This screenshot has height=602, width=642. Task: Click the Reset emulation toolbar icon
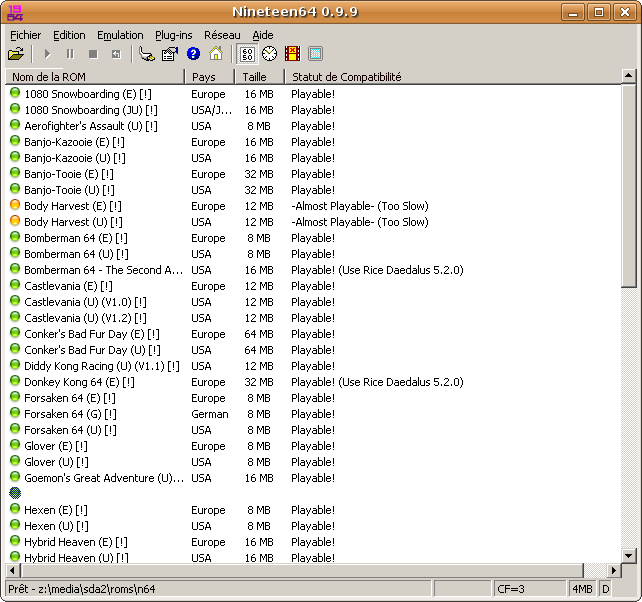click(x=116, y=54)
